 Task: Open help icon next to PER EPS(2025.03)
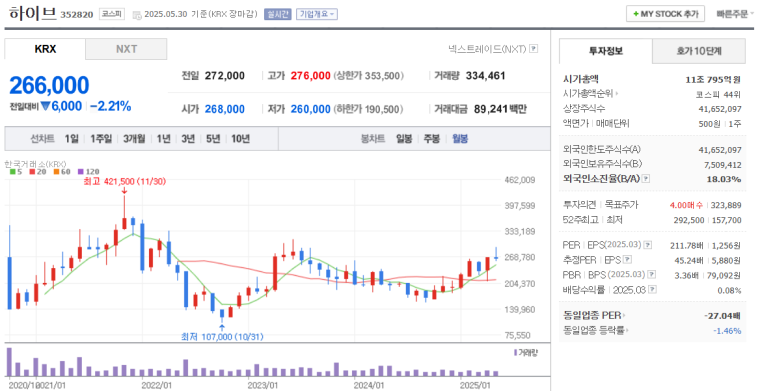pos(648,245)
